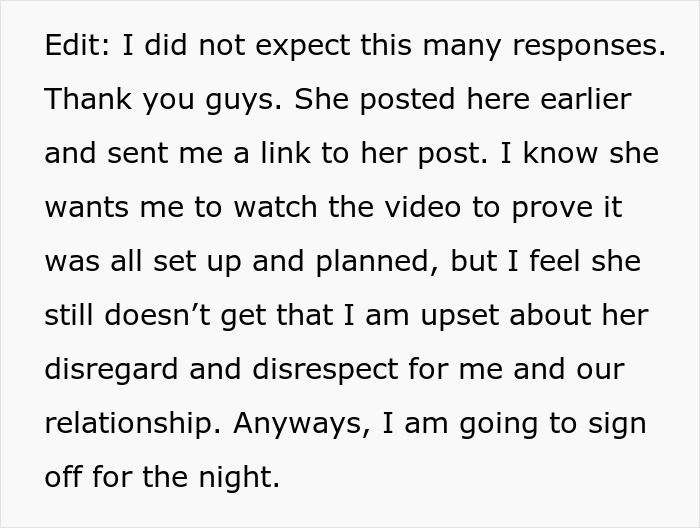This screenshot has height=528, width=700.
Task: Click the word "post." in third line
Action: click(453, 155)
